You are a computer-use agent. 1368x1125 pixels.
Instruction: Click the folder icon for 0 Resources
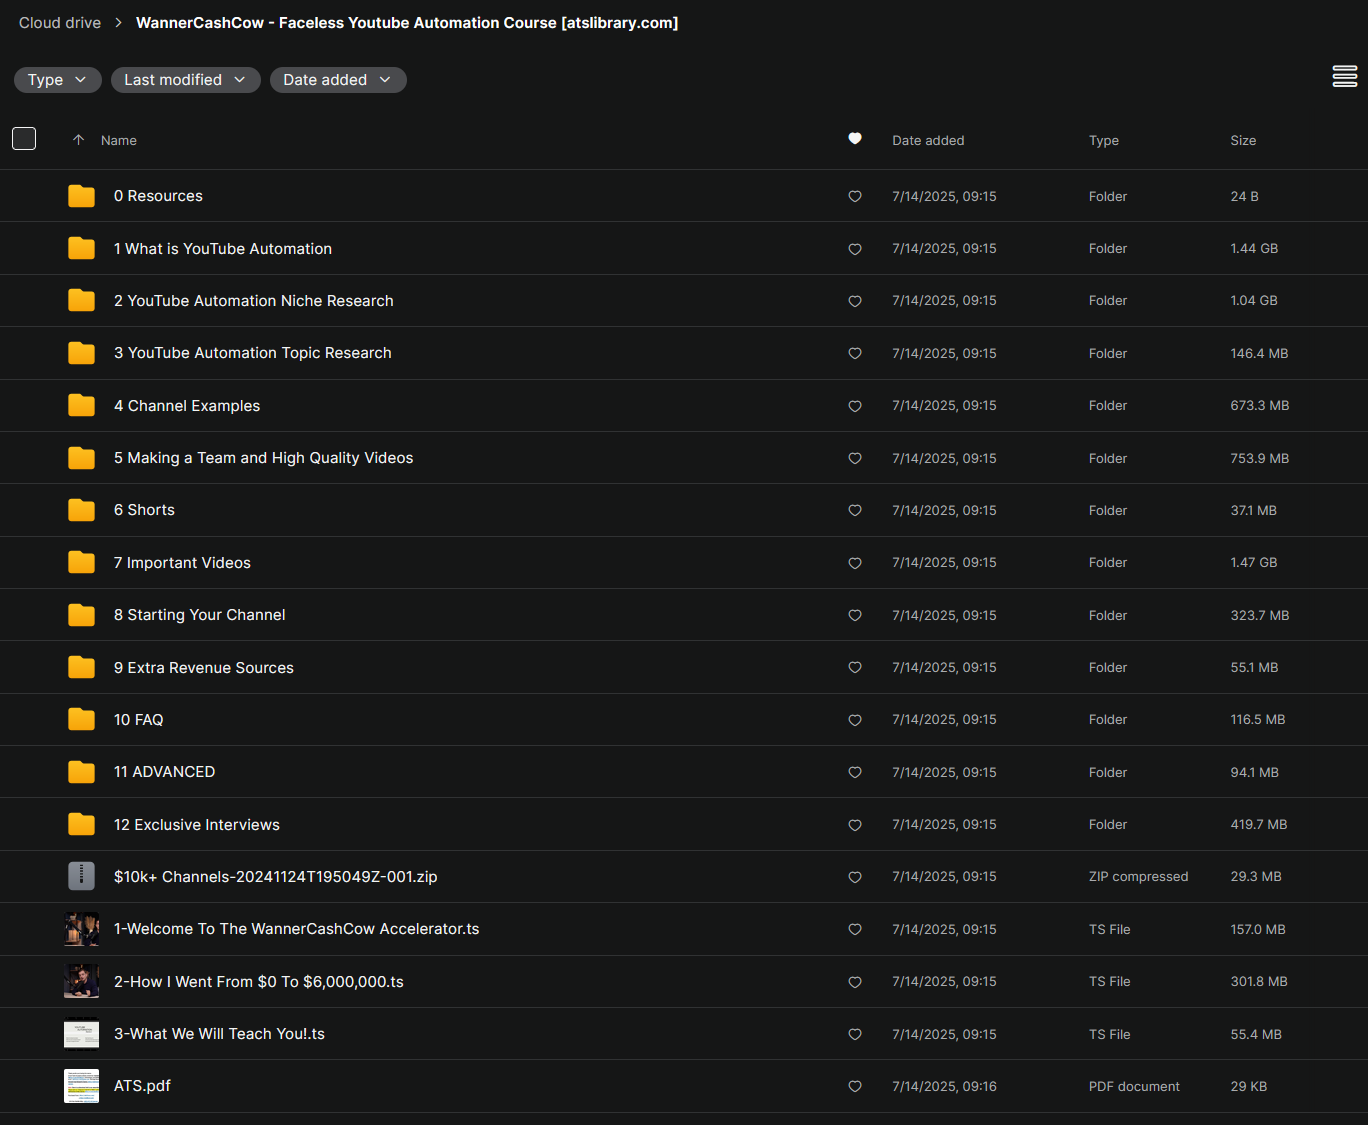click(81, 196)
